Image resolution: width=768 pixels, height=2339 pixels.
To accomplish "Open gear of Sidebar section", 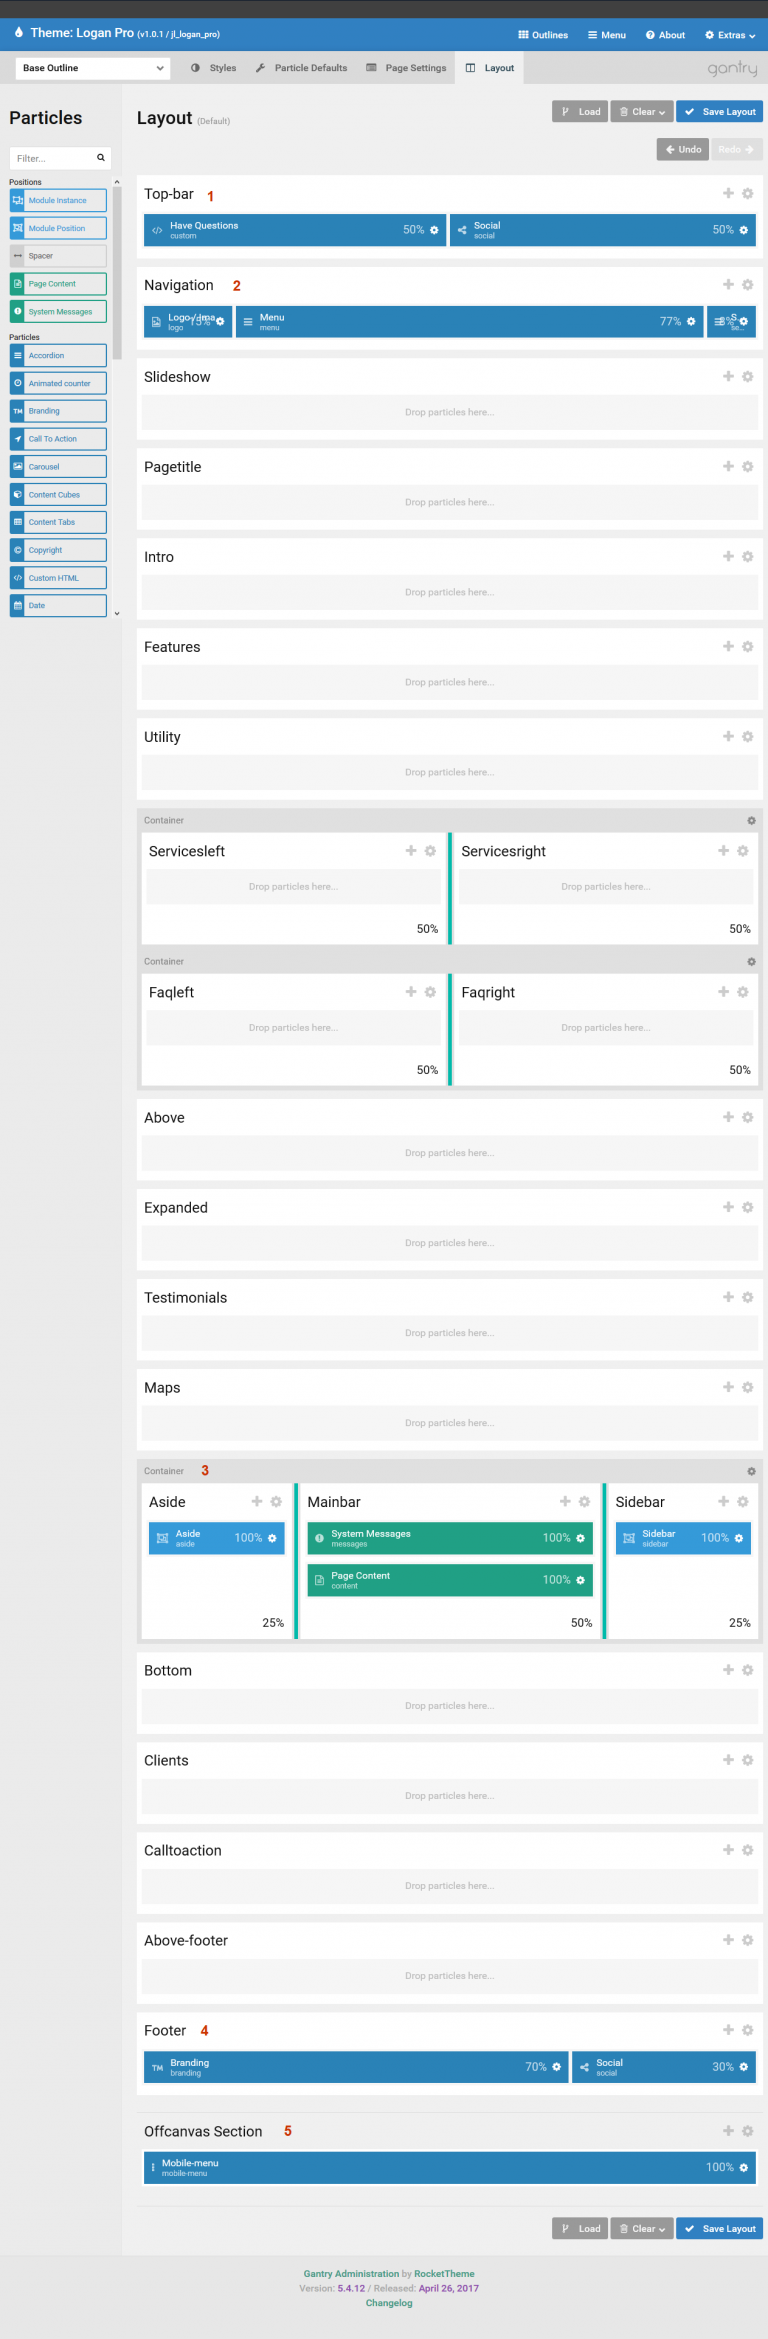I will pyautogui.click(x=742, y=1502).
